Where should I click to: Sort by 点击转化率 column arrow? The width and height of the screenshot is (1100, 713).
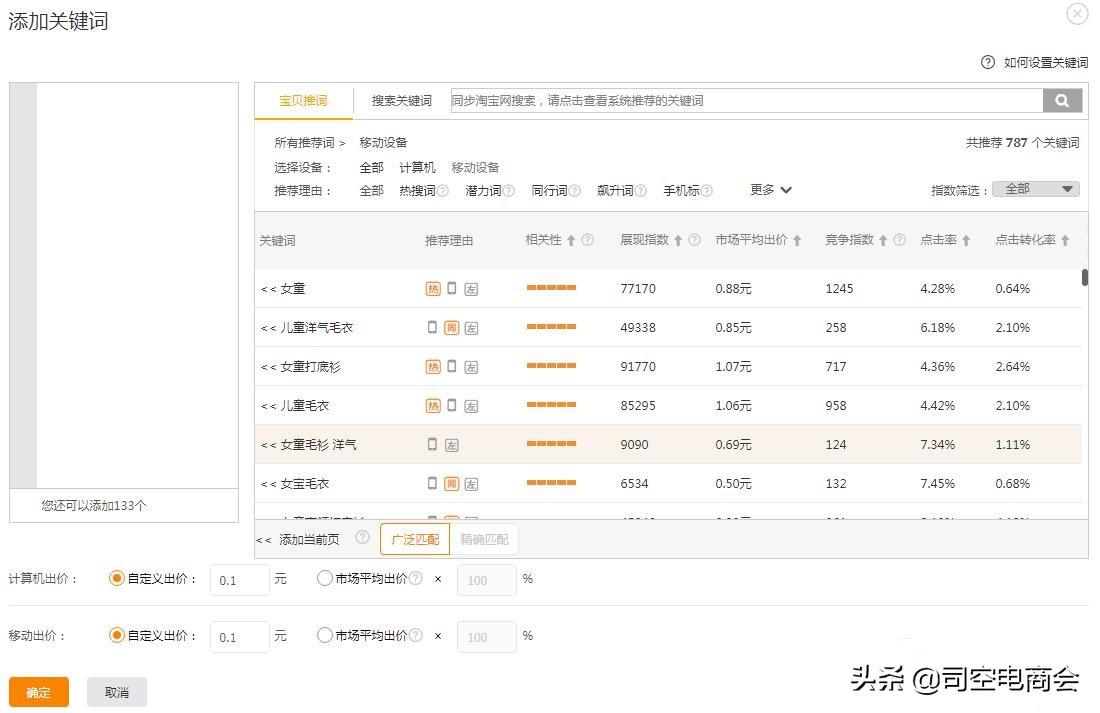click(x=1065, y=241)
